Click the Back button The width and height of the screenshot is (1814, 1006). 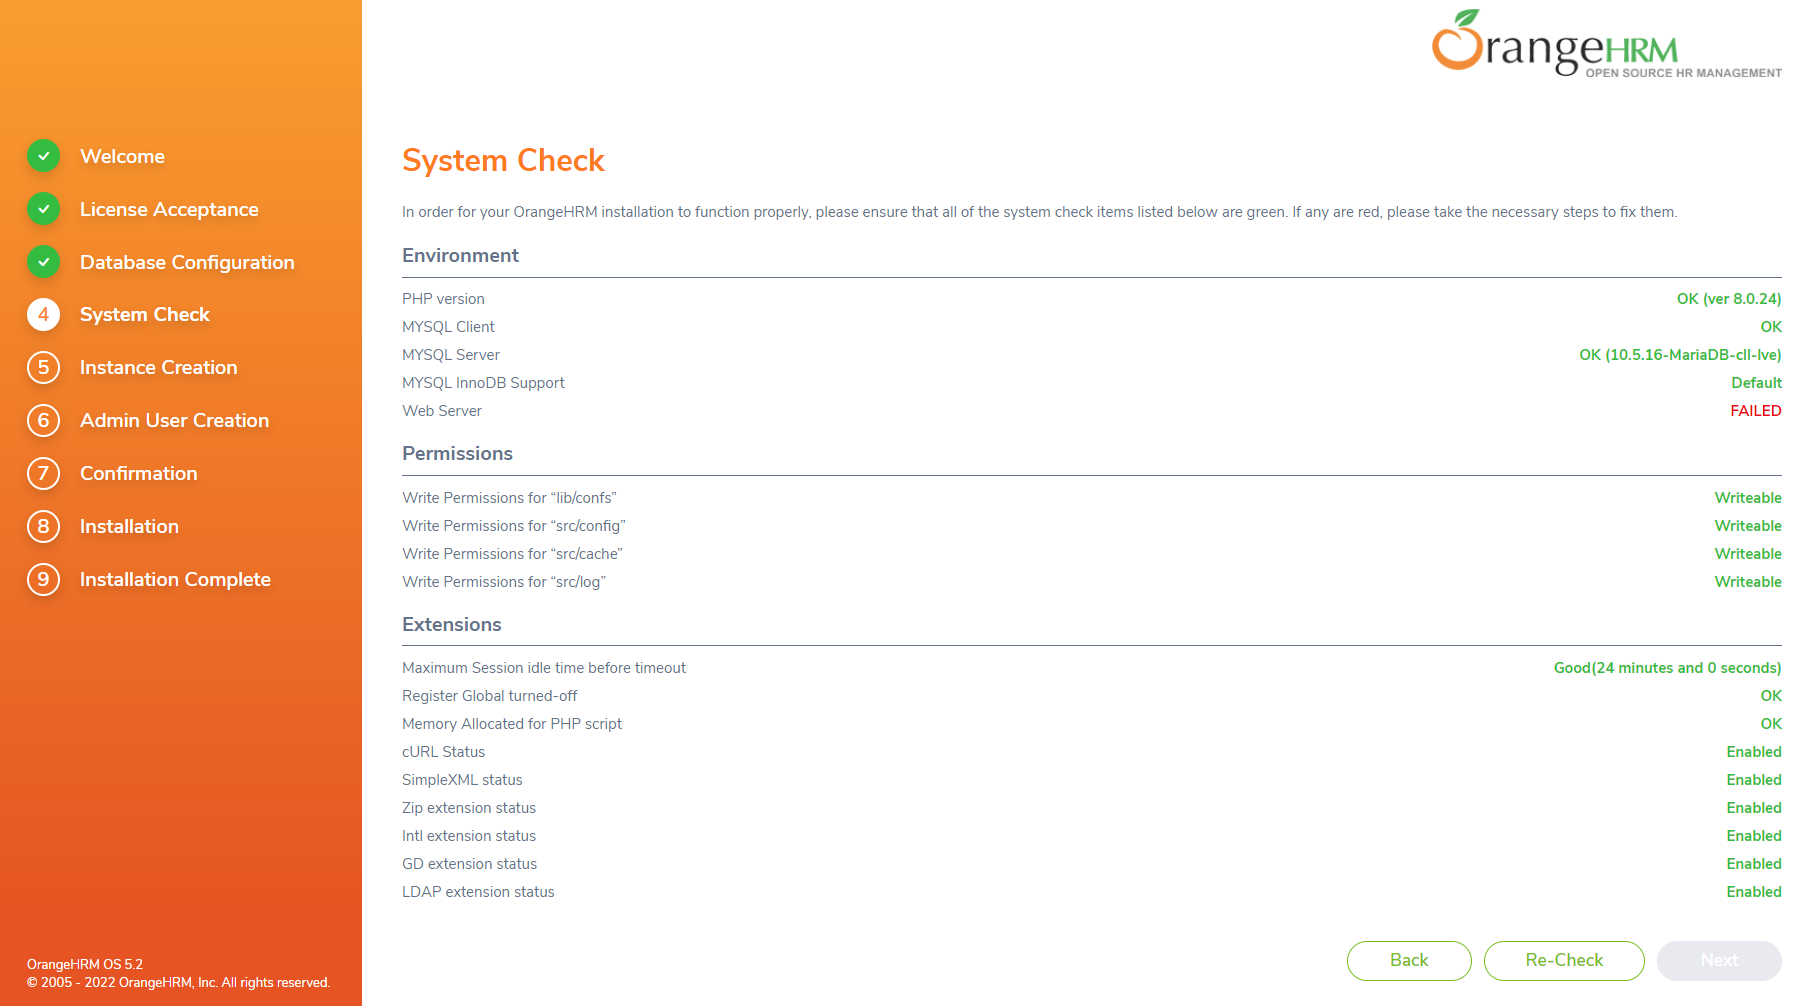pyautogui.click(x=1409, y=960)
